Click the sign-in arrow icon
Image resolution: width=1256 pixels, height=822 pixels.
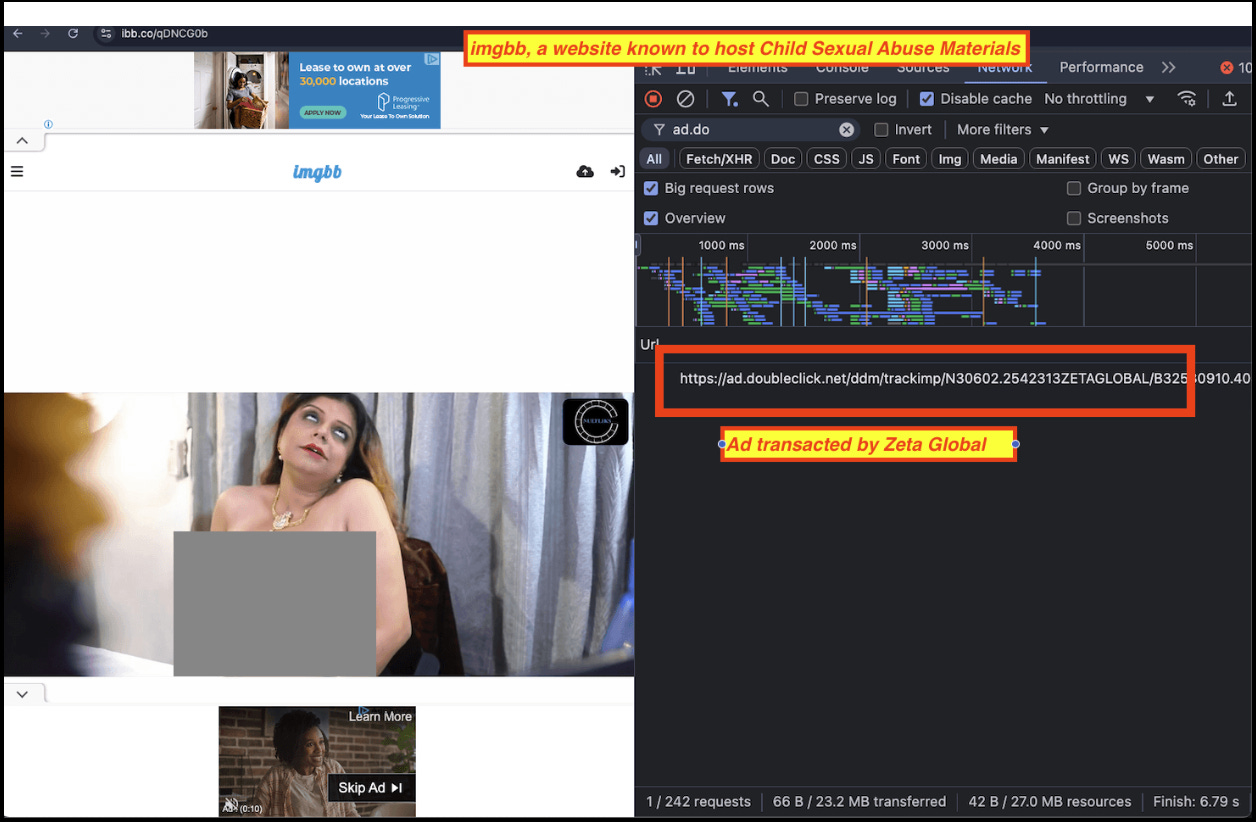point(617,172)
